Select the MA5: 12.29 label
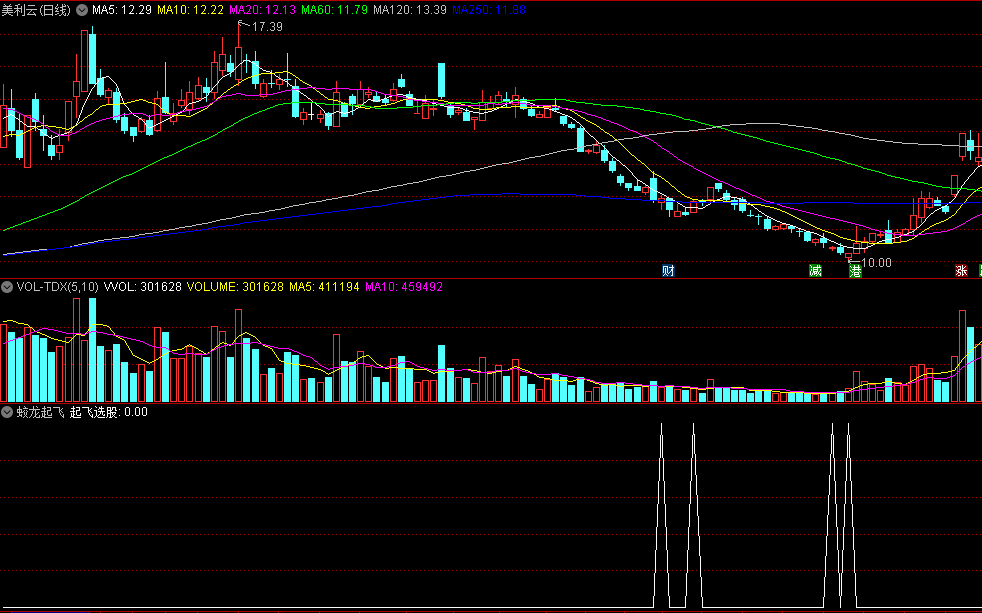The height and width of the screenshot is (613, 982). (122, 10)
